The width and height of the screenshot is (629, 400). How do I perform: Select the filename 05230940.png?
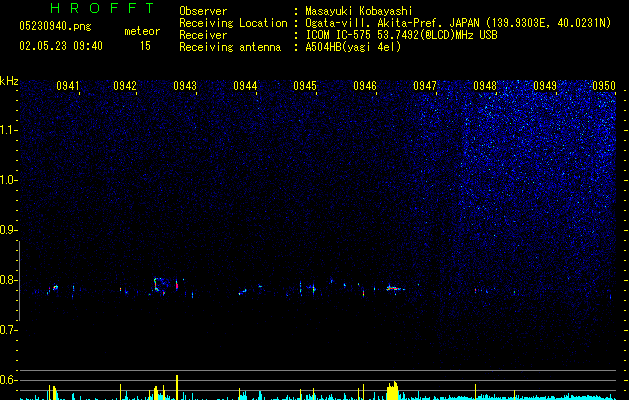pos(55,27)
